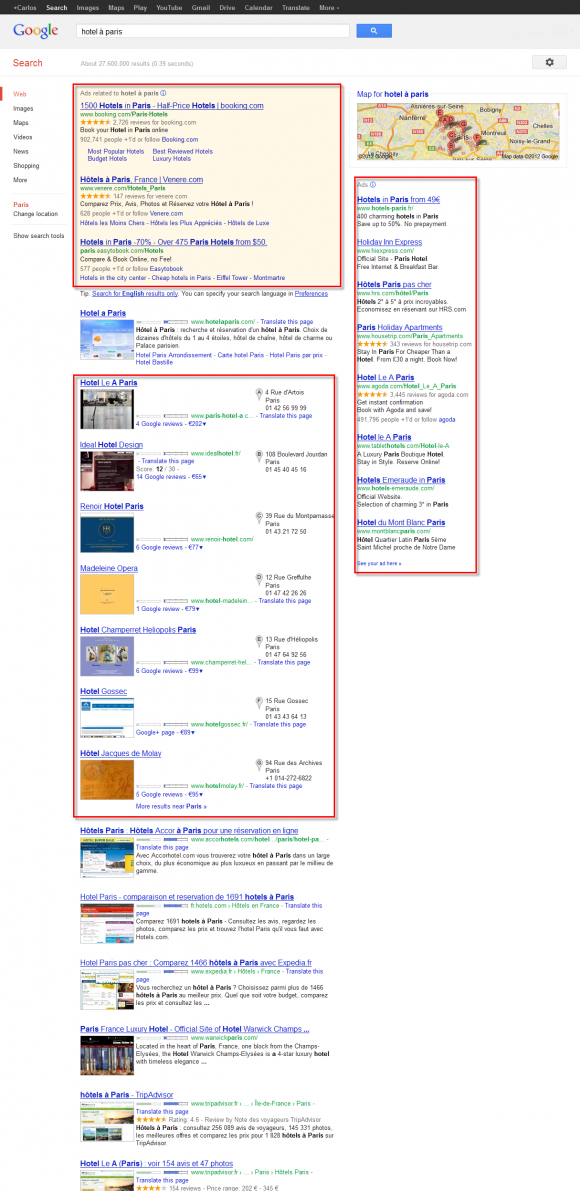Click info icon next to right-column Ads label
Screen dimensions: 580x1191
(373, 185)
